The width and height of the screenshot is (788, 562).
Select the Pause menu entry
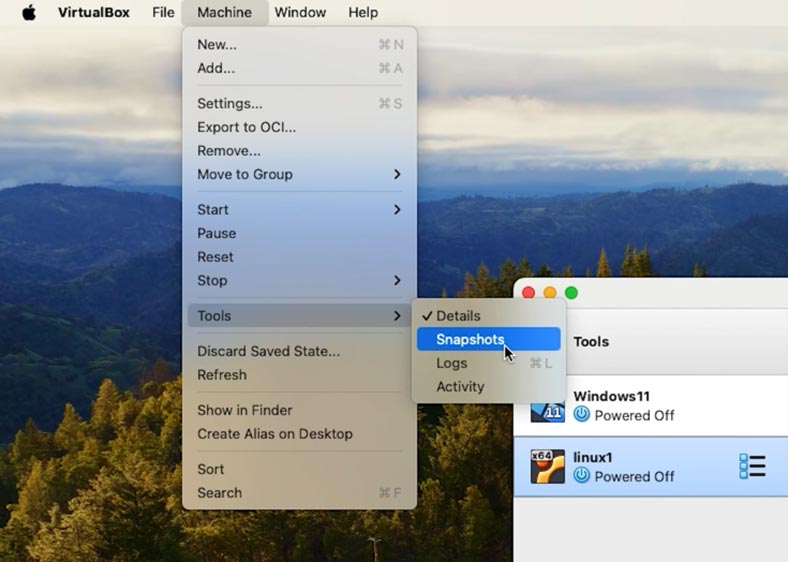(x=300, y=233)
